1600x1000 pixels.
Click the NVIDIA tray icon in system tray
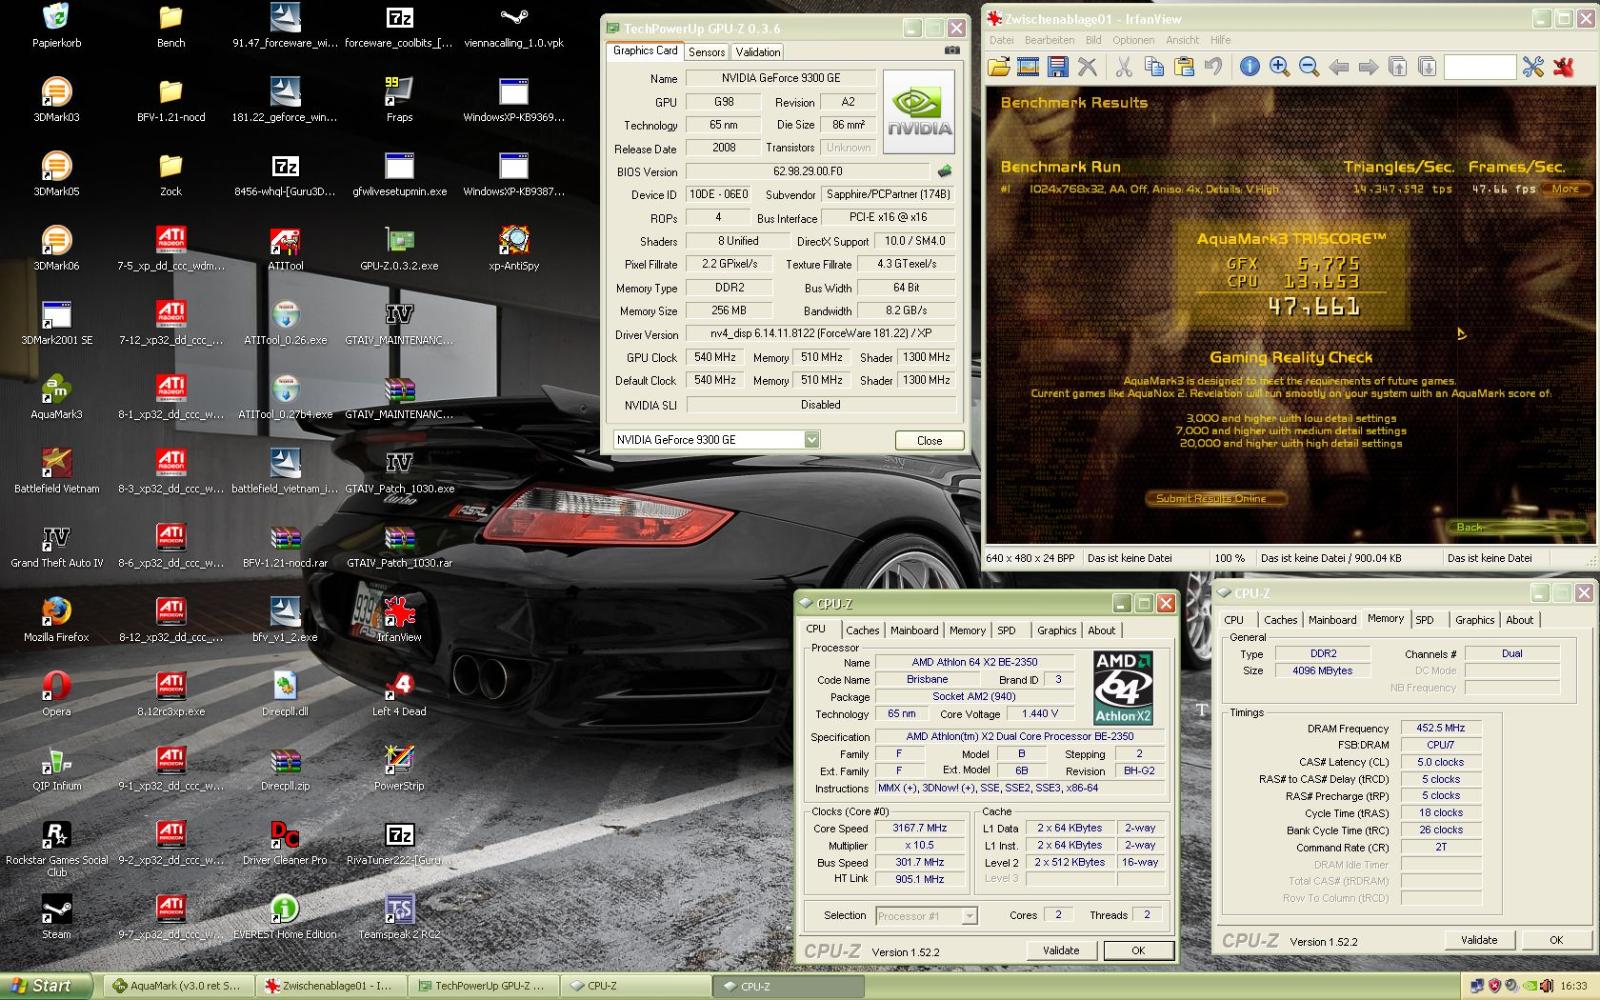pyautogui.click(x=1529, y=986)
